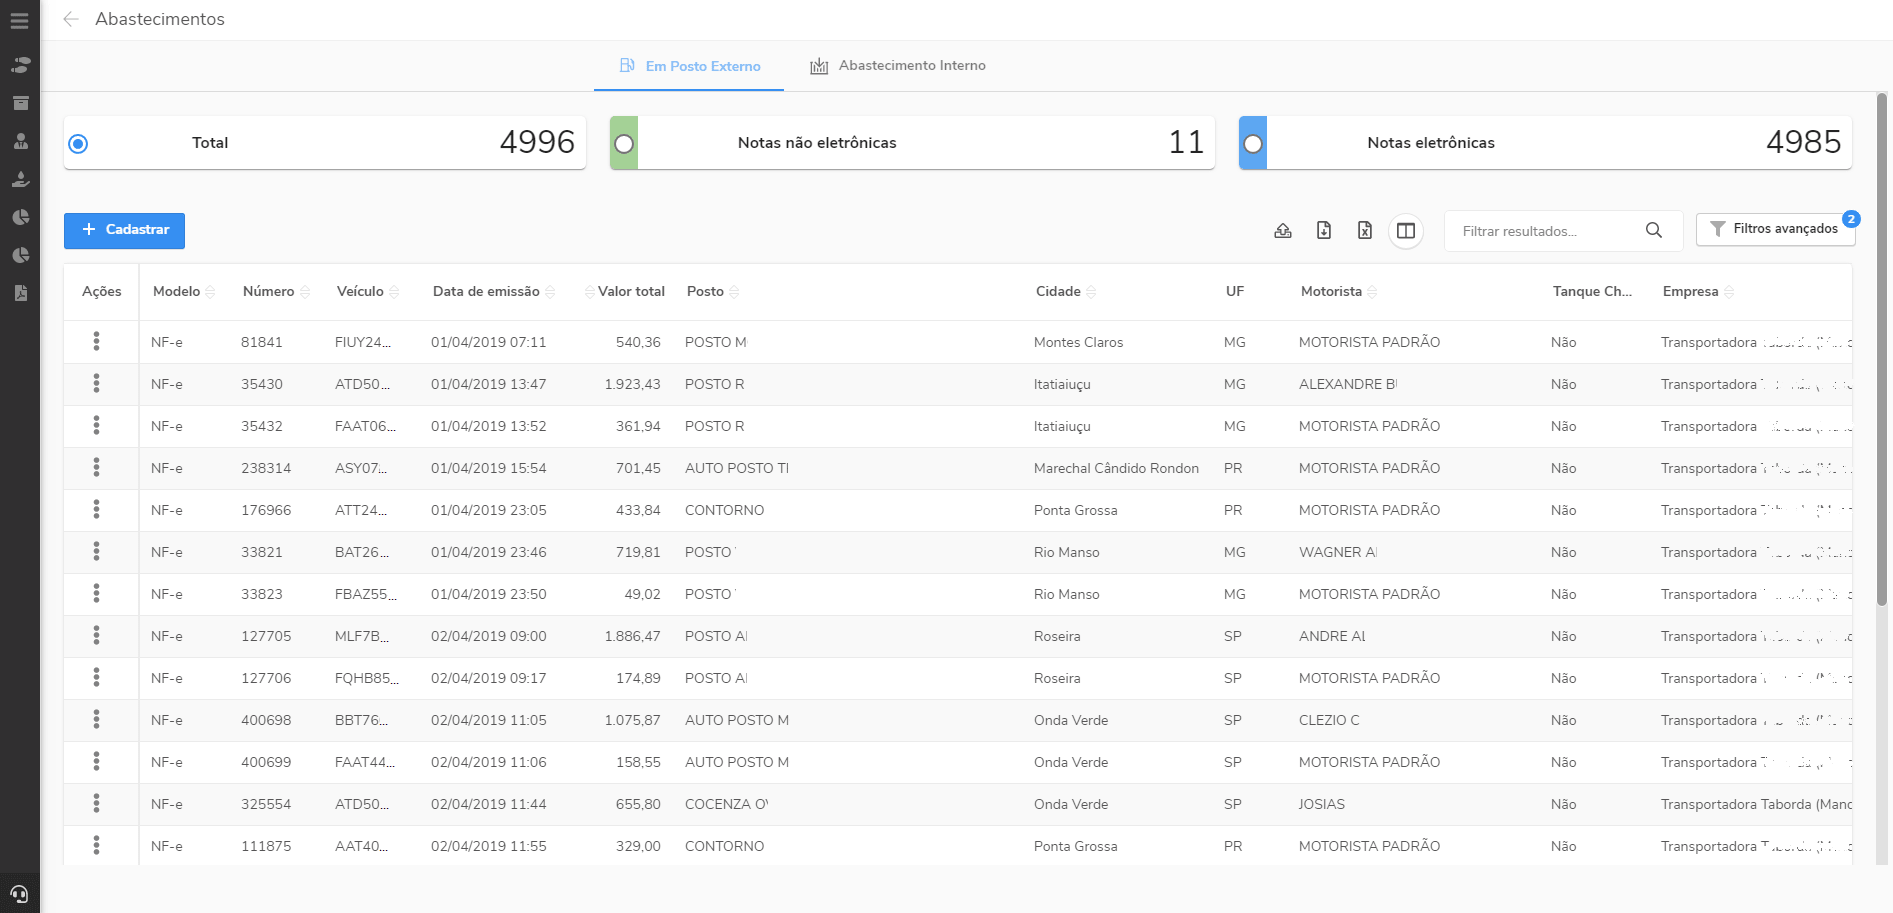Open the archive box sidebar icon
The width and height of the screenshot is (1893, 913).
click(x=20, y=103)
